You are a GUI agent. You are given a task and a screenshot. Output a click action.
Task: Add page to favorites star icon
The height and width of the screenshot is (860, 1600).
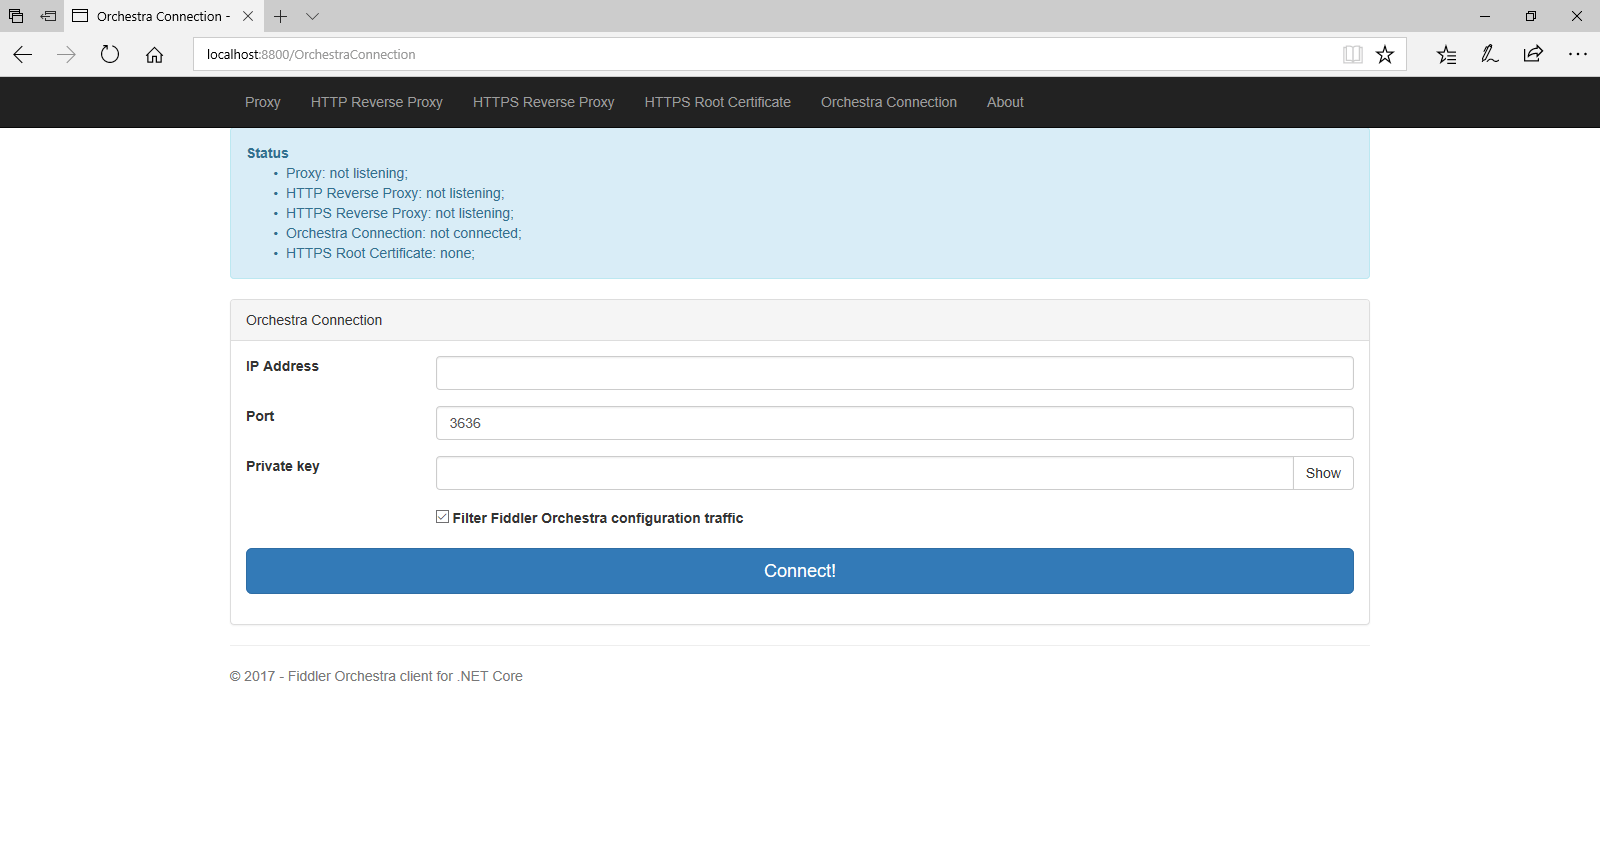point(1385,55)
